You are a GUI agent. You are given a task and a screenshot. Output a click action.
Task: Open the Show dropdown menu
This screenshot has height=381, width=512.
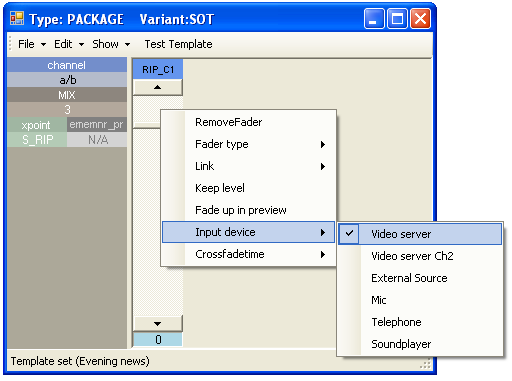pyautogui.click(x=111, y=44)
